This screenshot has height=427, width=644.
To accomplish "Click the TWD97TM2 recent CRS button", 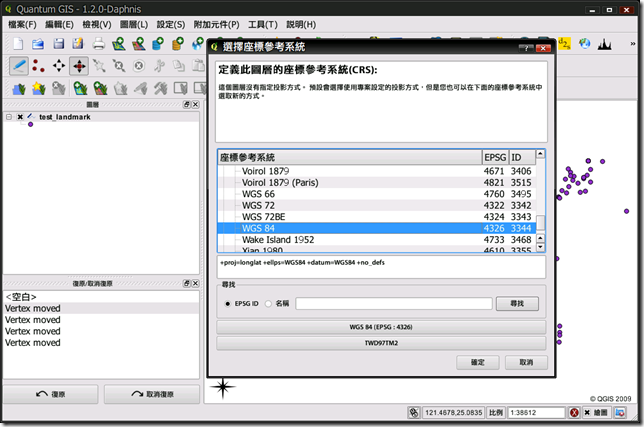I will (381, 343).
